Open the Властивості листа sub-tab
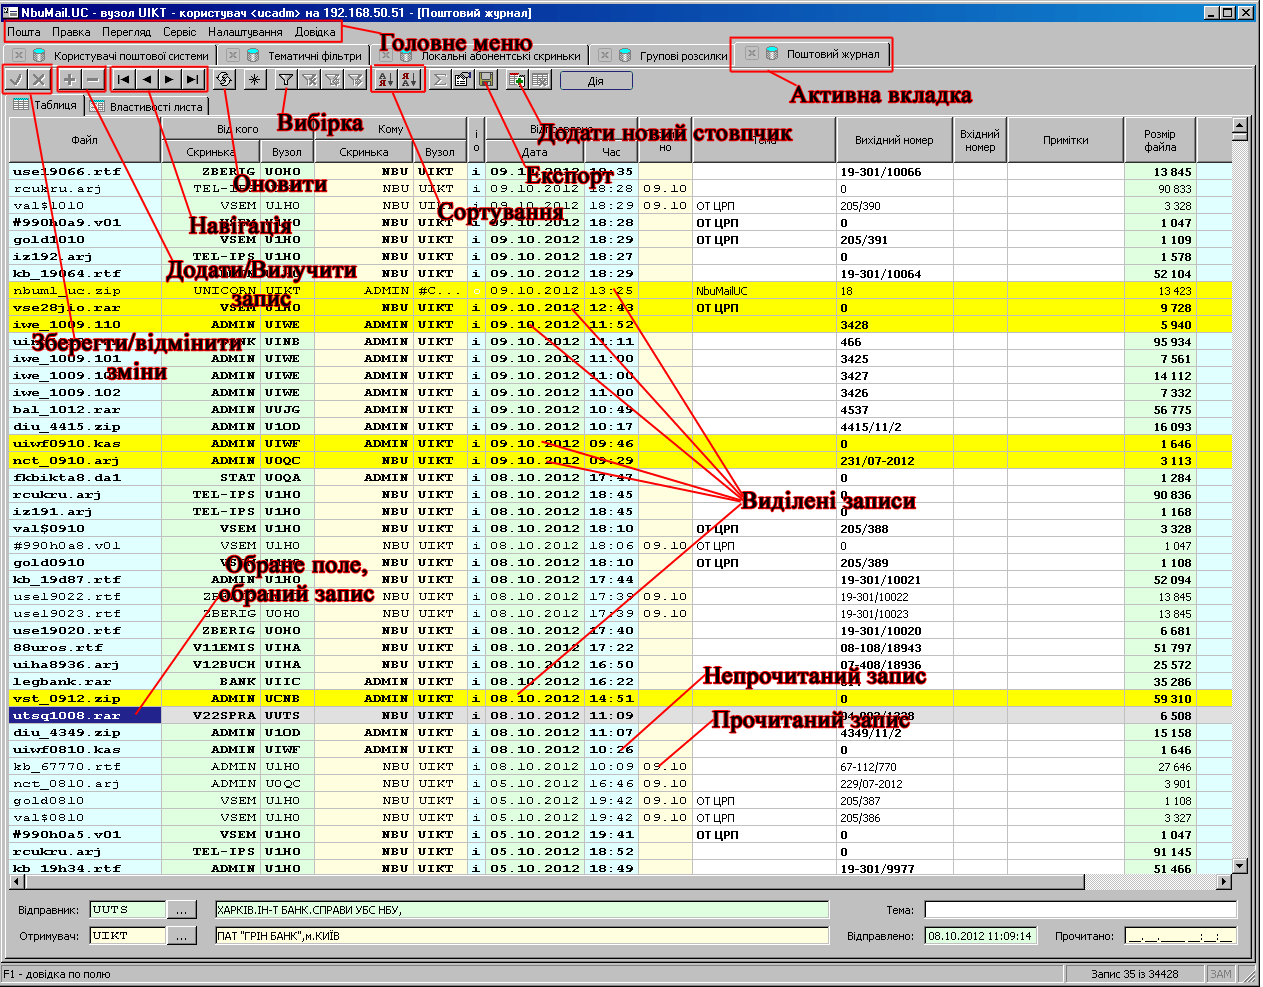Screen dimensions: 1263x987 [146, 106]
